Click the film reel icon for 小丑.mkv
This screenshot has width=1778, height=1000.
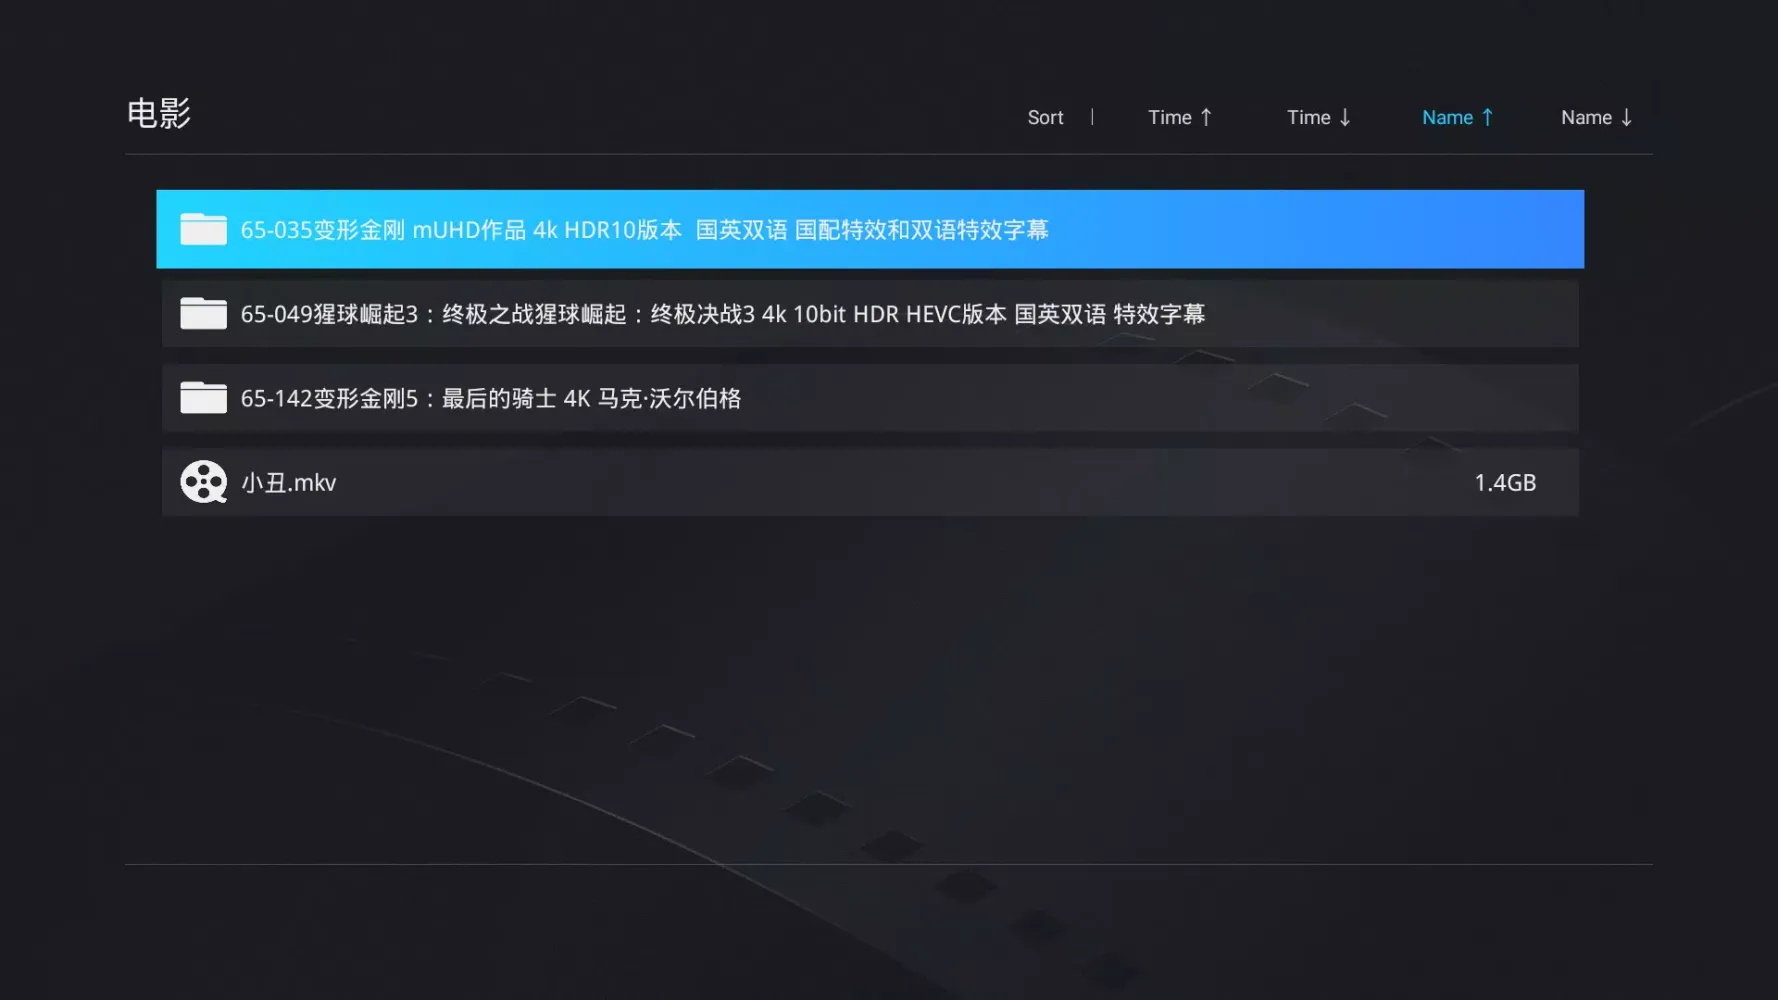coord(203,482)
